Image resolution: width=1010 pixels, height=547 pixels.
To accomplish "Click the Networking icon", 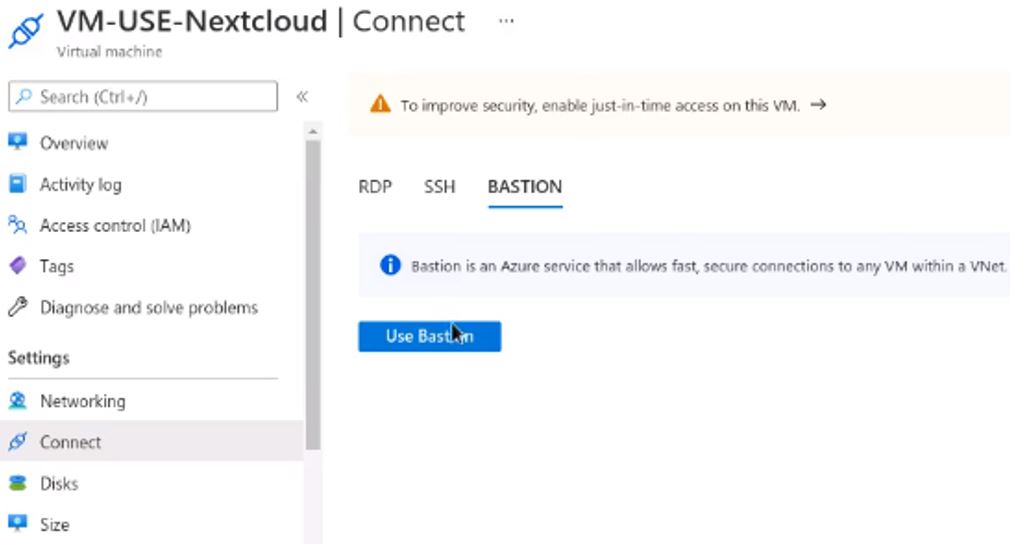I will point(17,401).
